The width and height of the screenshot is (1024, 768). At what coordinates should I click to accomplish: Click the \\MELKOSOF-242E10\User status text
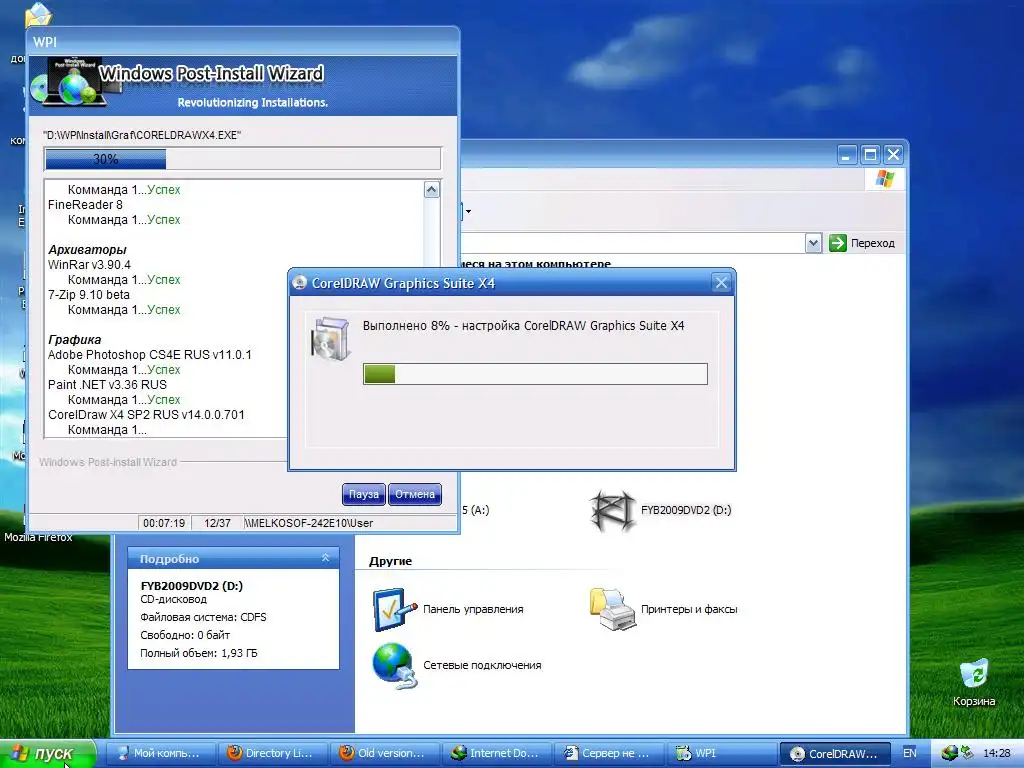(309, 523)
